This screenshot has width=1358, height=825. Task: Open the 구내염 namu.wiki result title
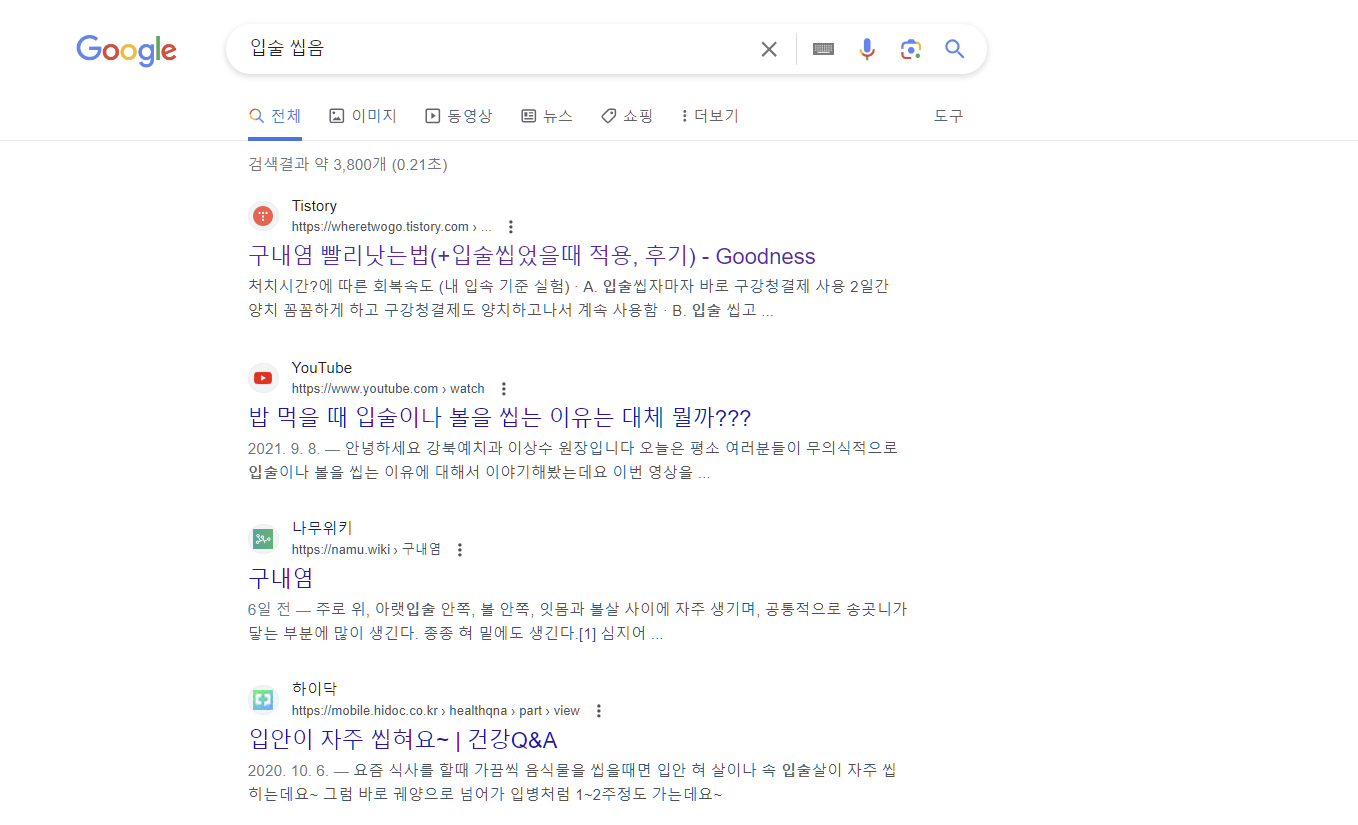281,578
